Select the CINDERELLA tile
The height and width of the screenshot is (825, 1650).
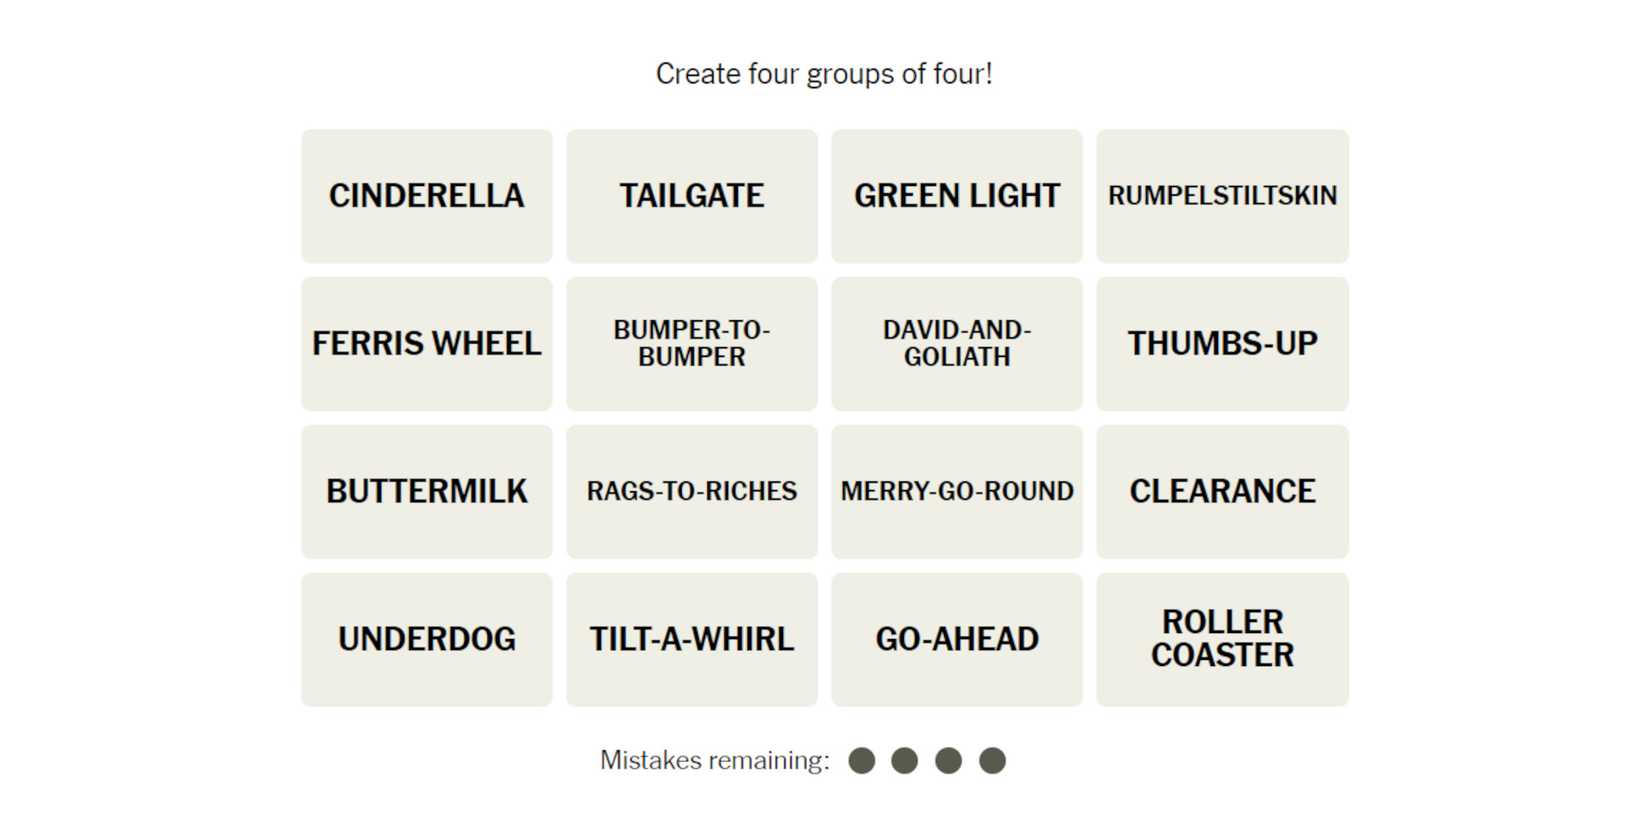[427, 196]
